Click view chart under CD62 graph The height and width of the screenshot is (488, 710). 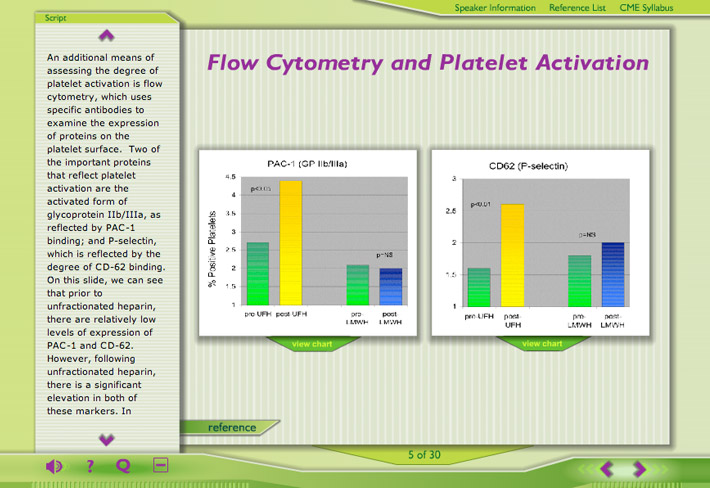[x=542, y=344]
